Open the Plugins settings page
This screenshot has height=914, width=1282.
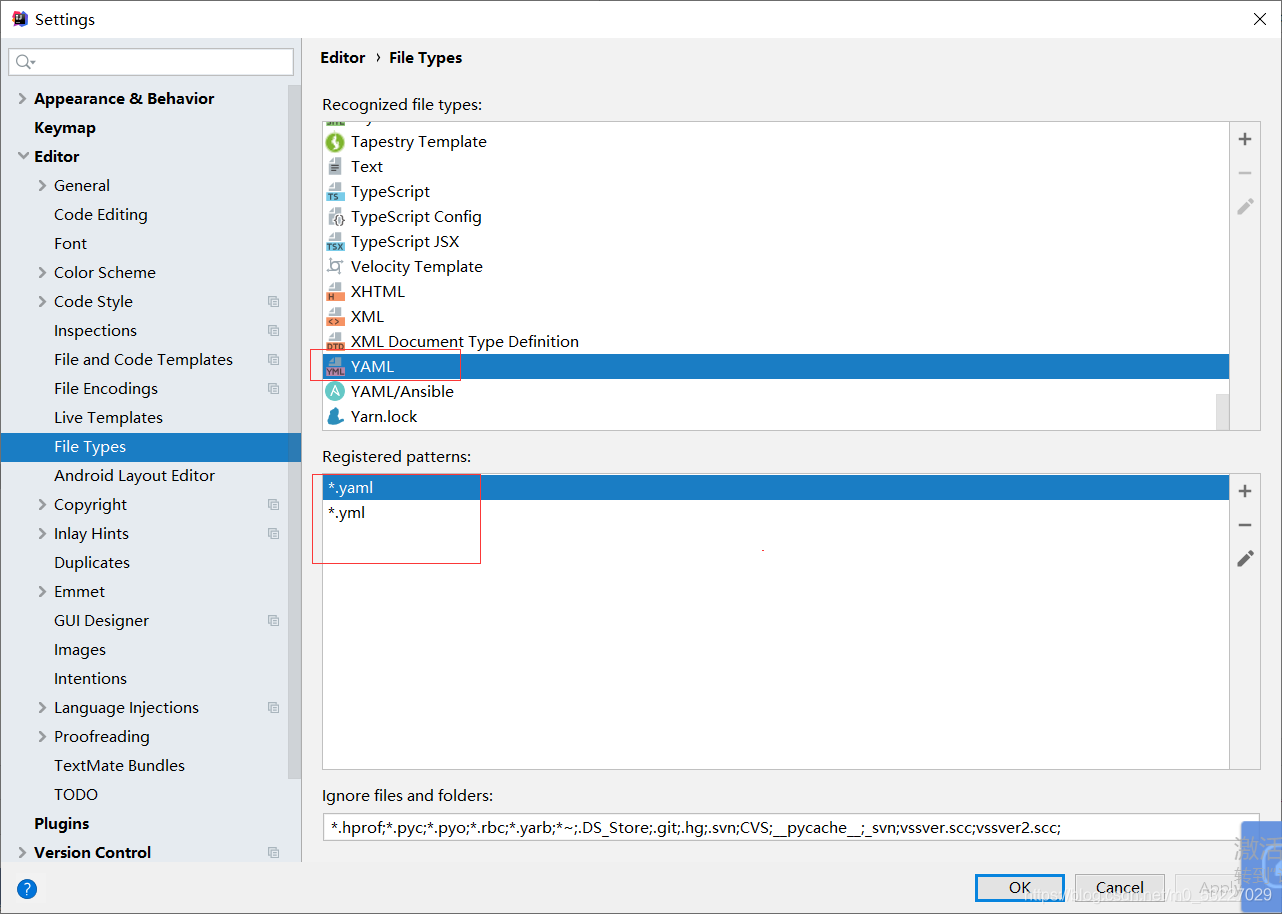click(x=61, y=823)
